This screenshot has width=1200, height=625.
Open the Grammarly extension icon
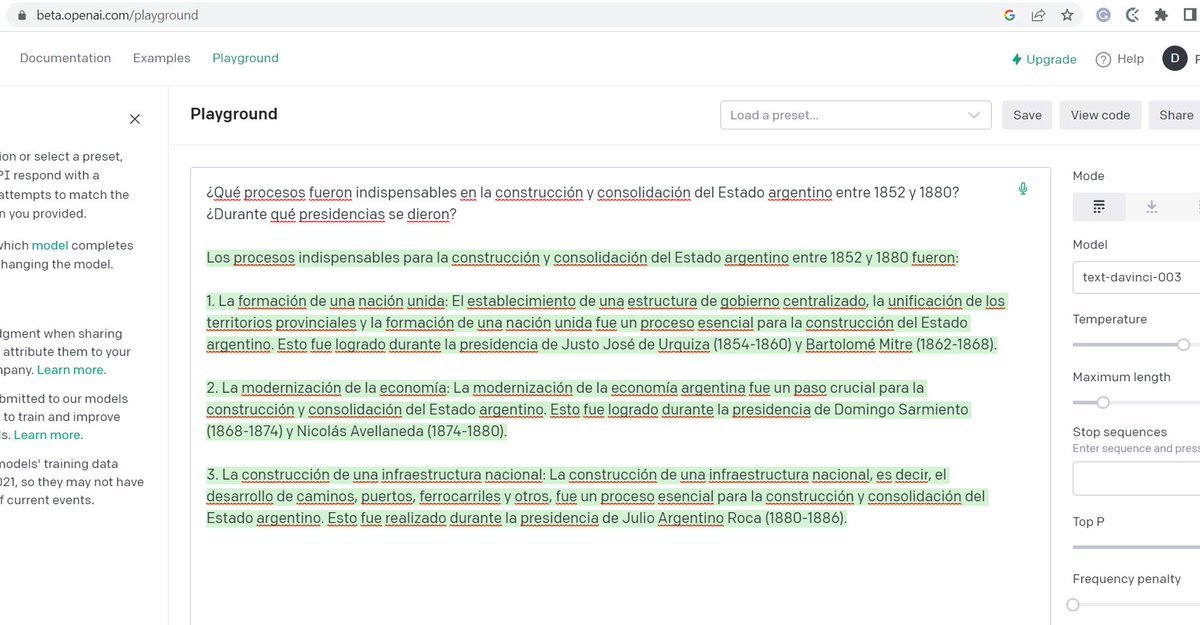point(1103,15)
